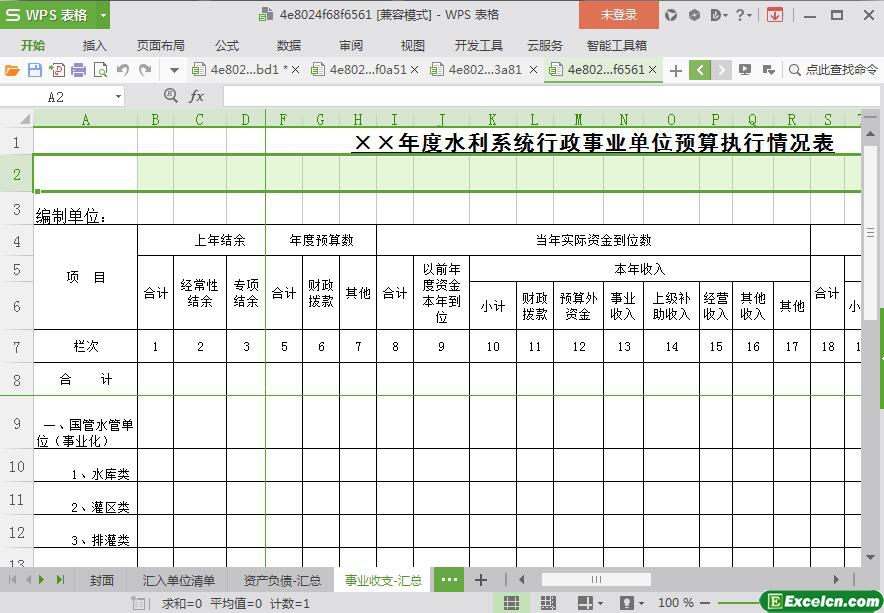The height and width of the screenshot is (613, 884).
Task: Switch to the 资产负债-汇总 sheet tab
Action: pyautogui.click(x=282, y=580)
